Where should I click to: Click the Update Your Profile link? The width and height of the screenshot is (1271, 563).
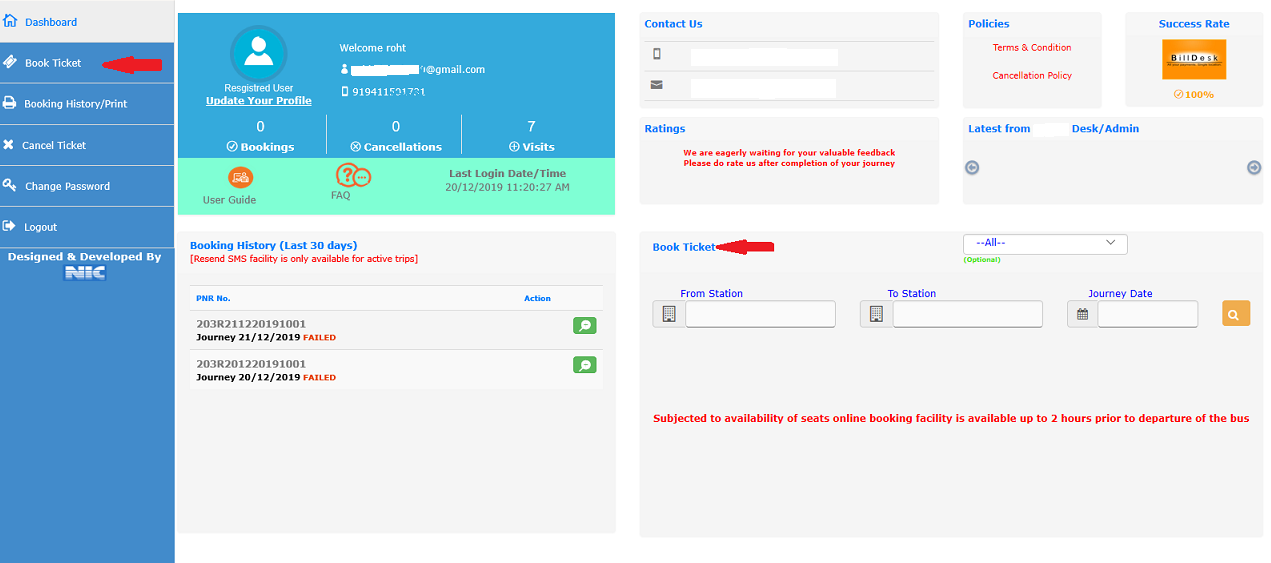click(258, 101)
